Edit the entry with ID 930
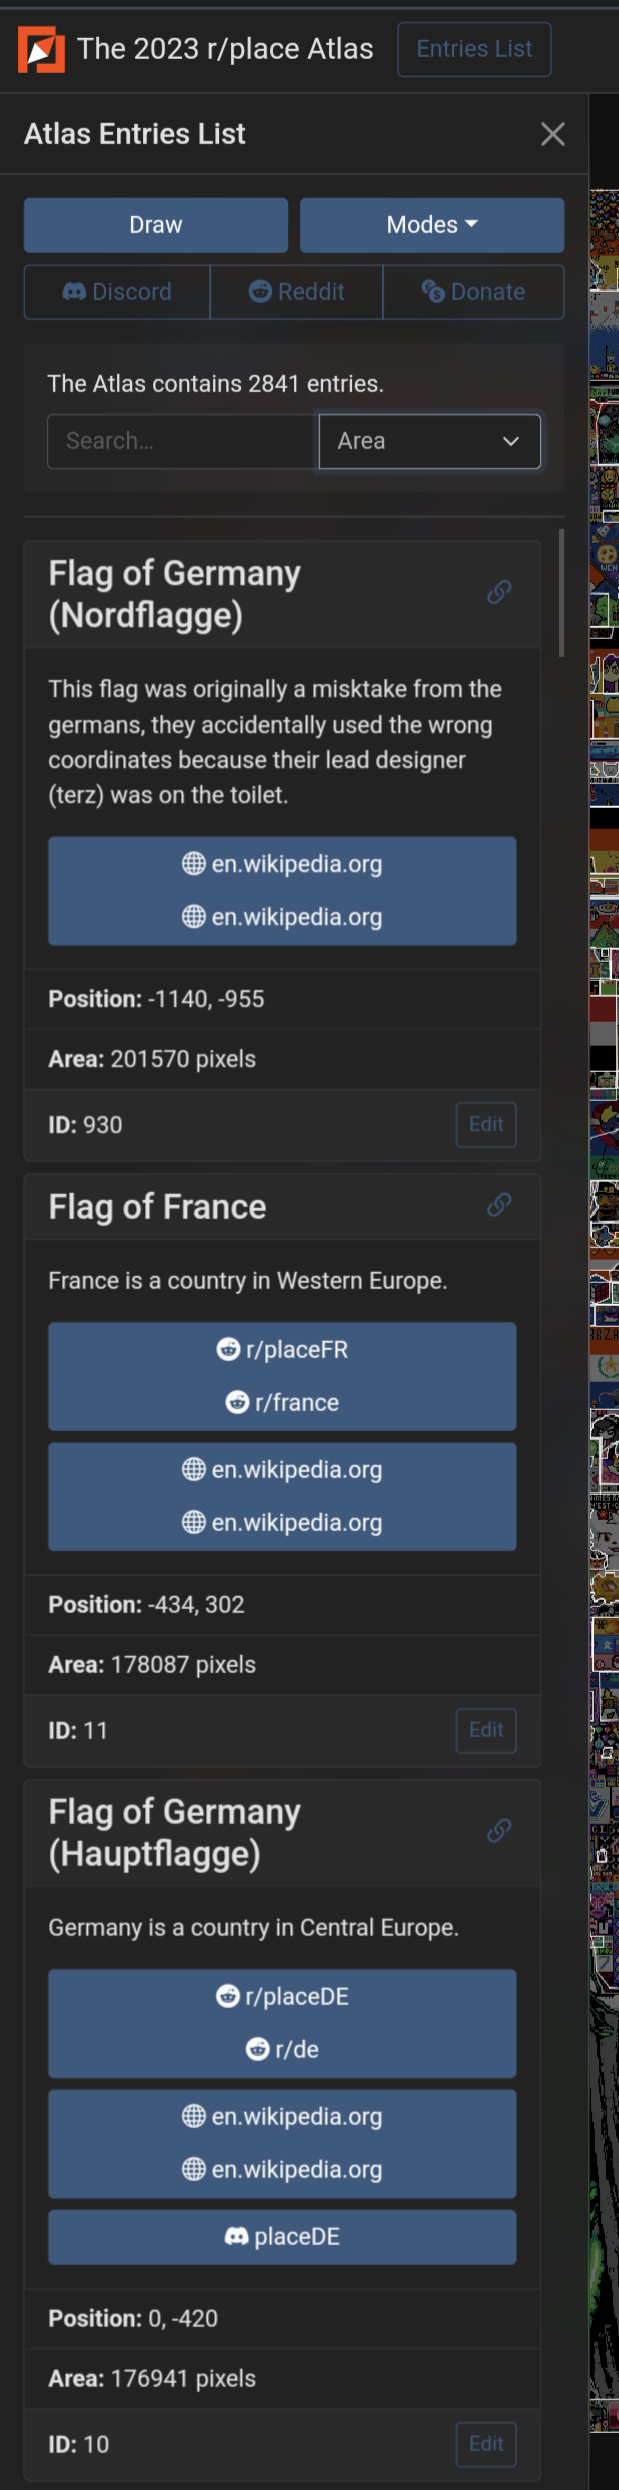619x2490 pixels. 486,1125
